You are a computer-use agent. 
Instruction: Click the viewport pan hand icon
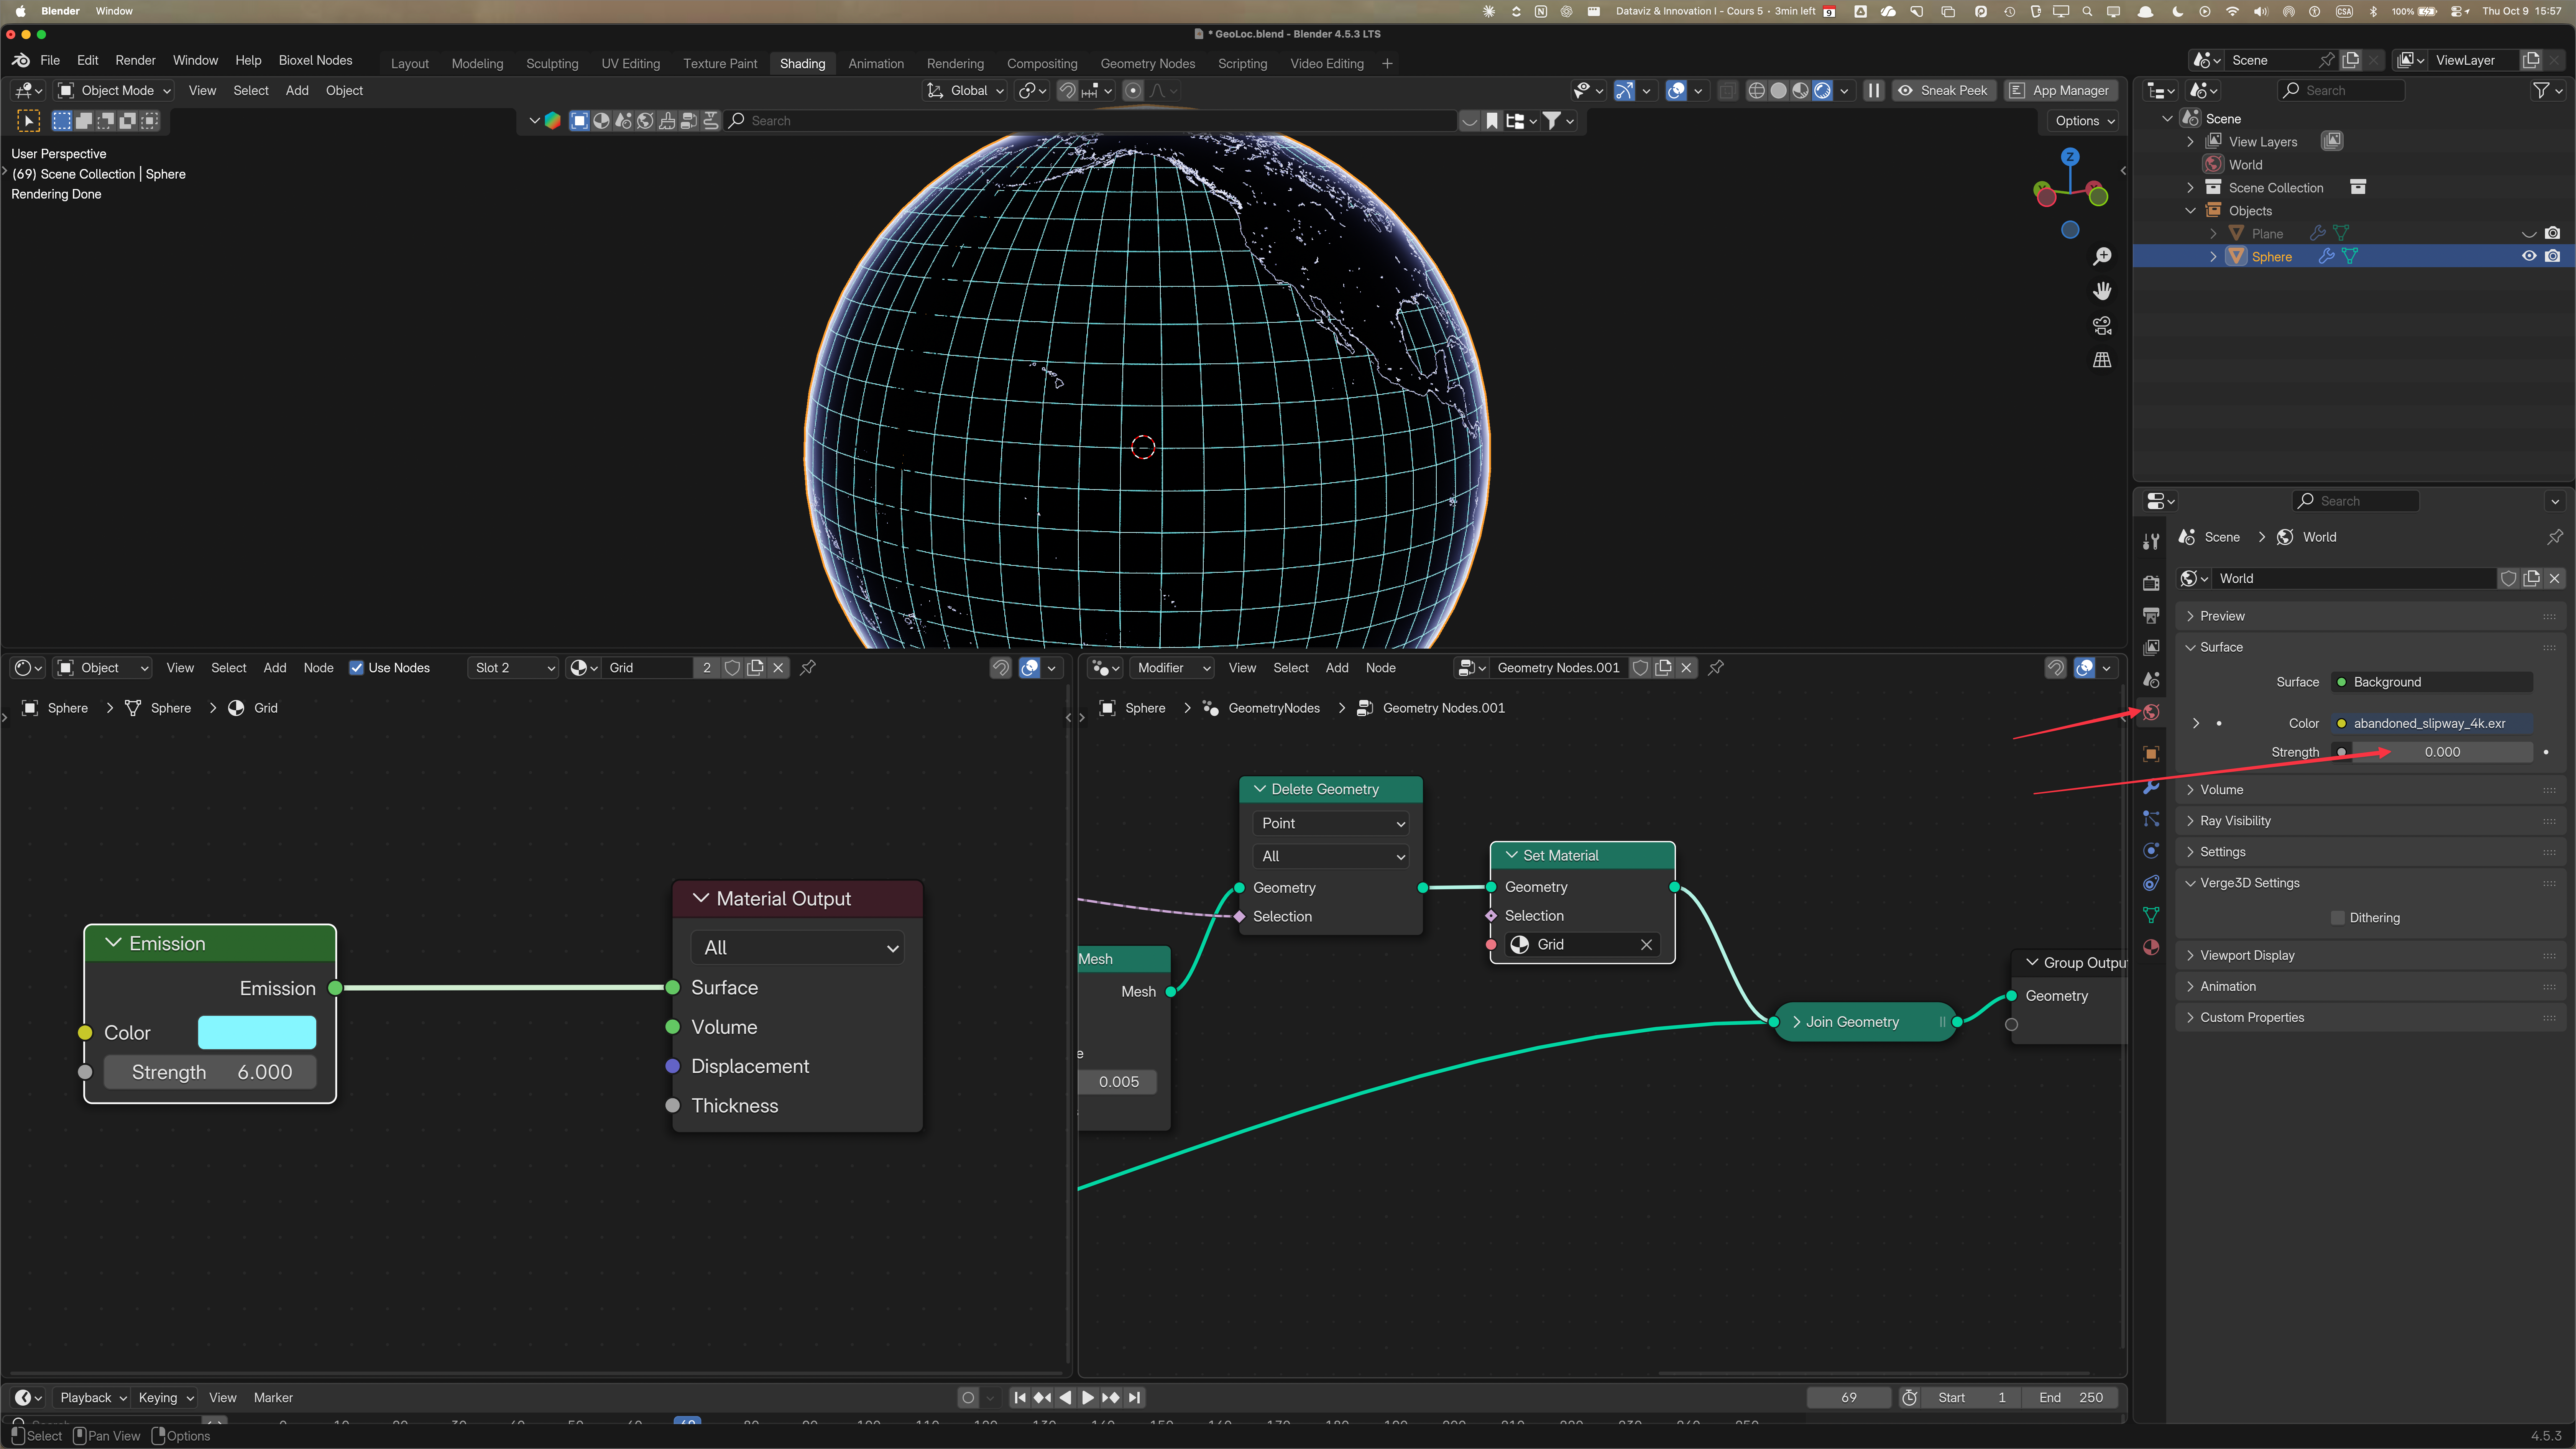pos(2102,291)
